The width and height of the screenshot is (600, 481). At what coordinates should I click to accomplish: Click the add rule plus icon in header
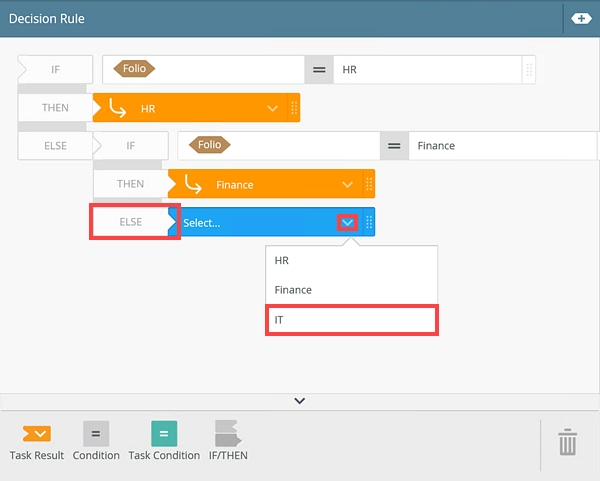(x=581, y=18)
